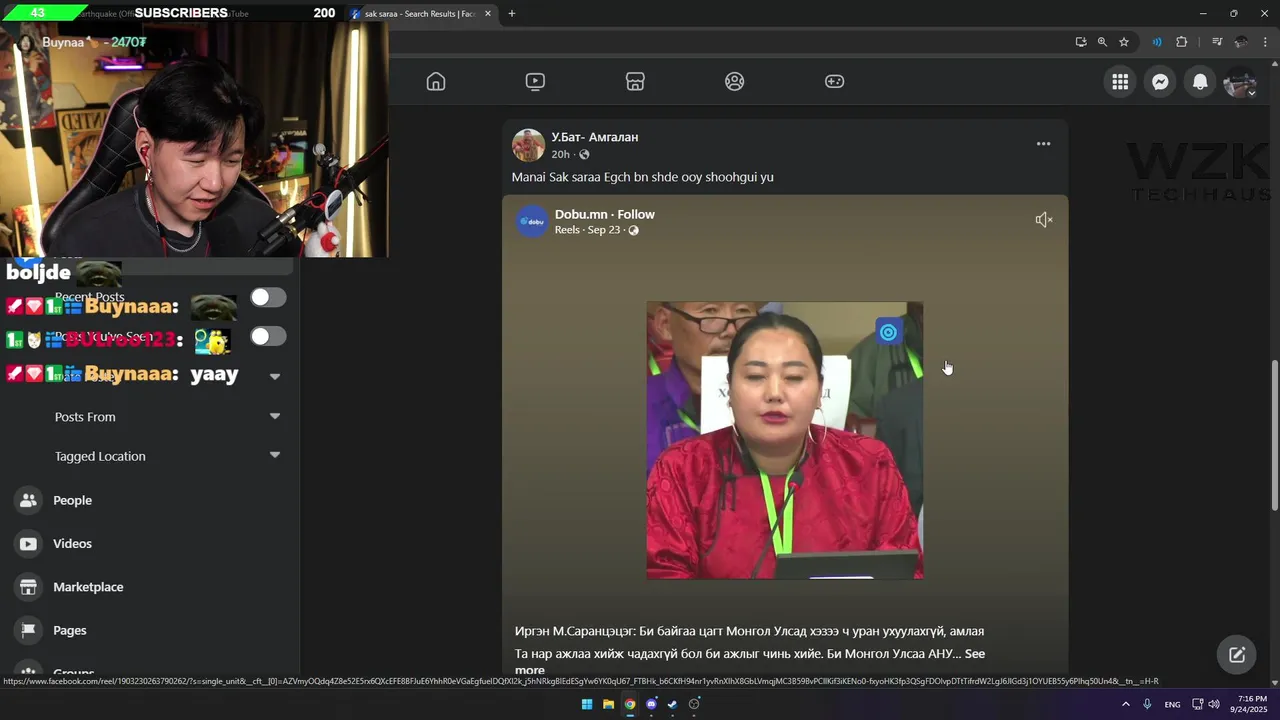Open the Dobu.mn page name
1280x720 pixels.
[581, 214]
